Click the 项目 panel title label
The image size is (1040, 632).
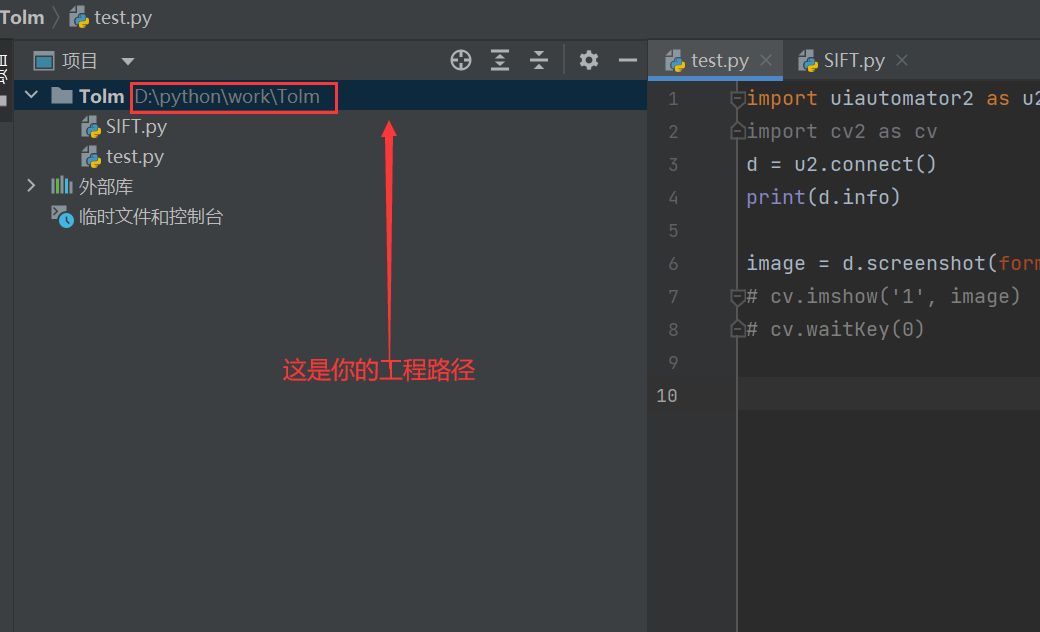click(x=80, y=61)
